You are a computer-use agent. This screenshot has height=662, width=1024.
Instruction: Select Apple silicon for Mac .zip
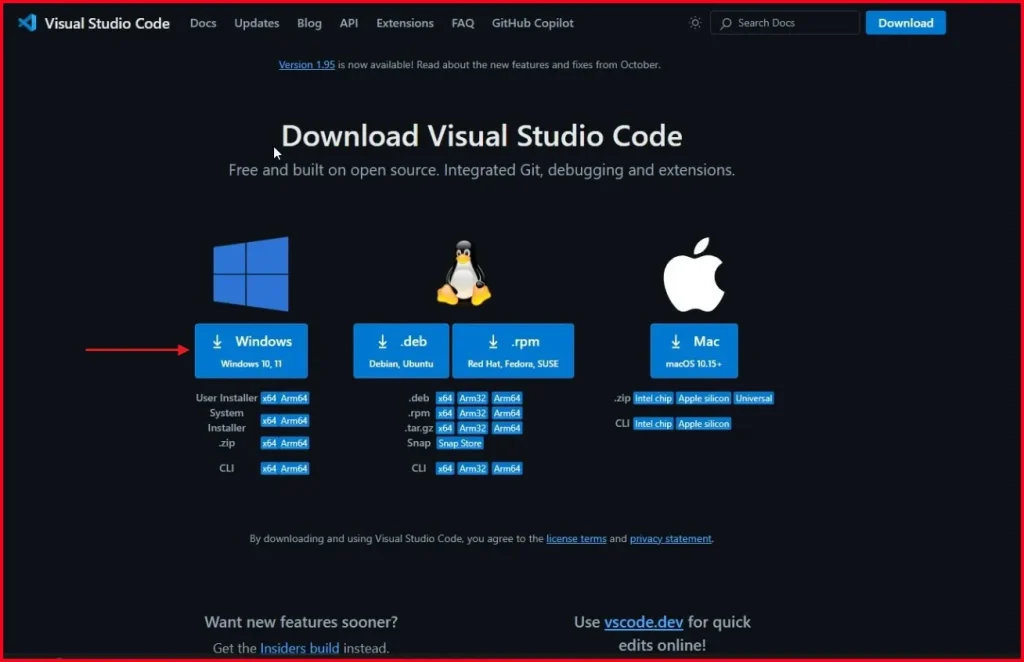(703, 398)
